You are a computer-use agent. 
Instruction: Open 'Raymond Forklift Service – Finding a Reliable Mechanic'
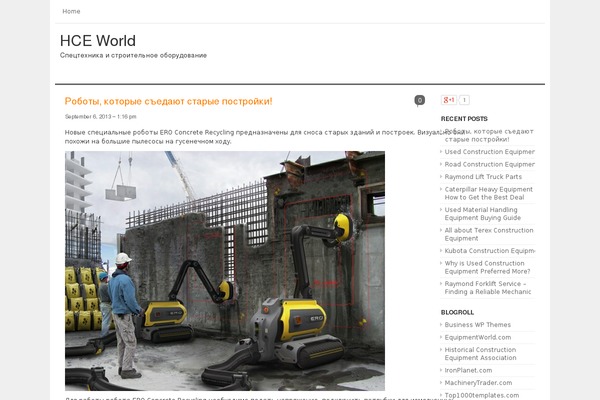pos(488,288)
